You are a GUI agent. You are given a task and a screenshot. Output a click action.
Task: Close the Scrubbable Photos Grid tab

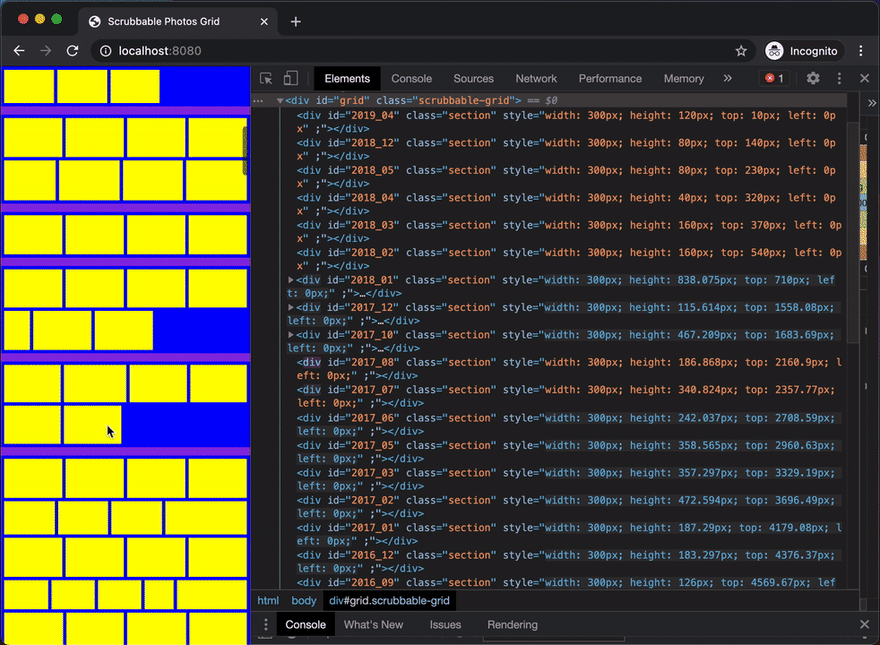pos(264,21)
